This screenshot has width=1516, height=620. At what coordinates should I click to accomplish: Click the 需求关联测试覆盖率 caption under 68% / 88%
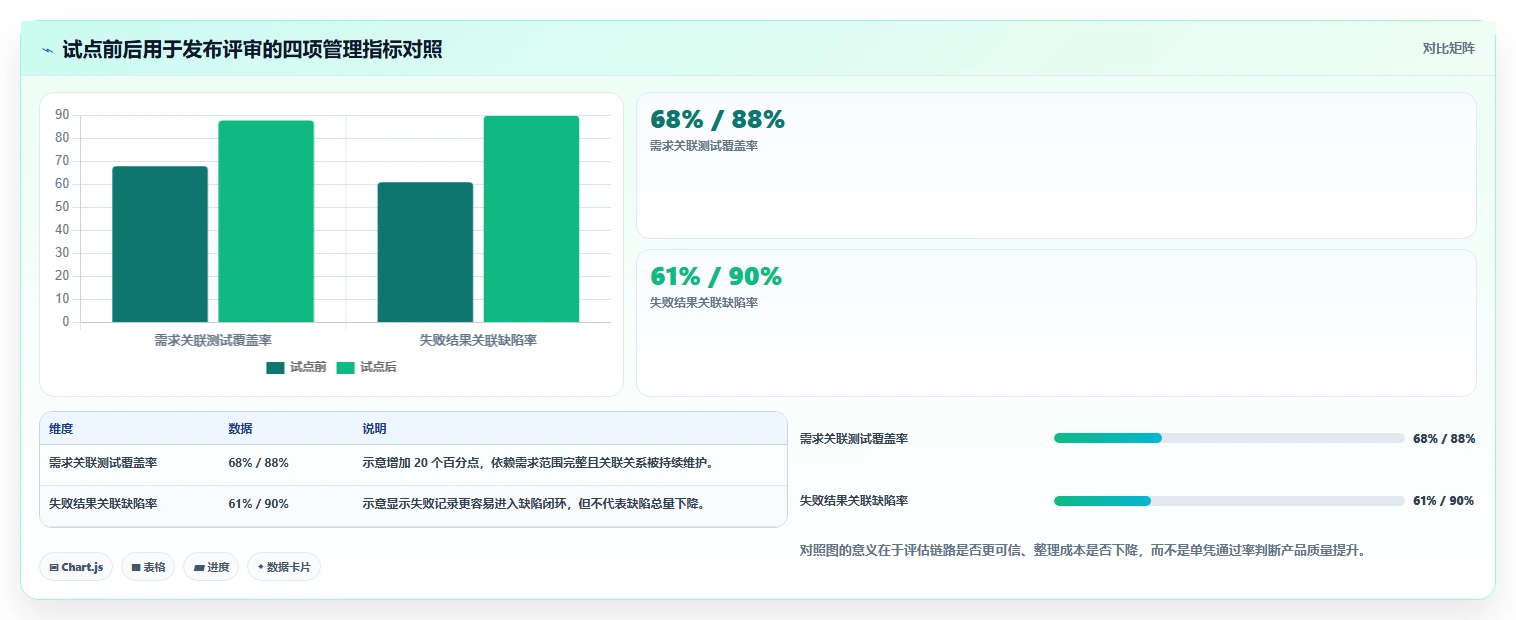pyautogui.click(x=704, y=146)
